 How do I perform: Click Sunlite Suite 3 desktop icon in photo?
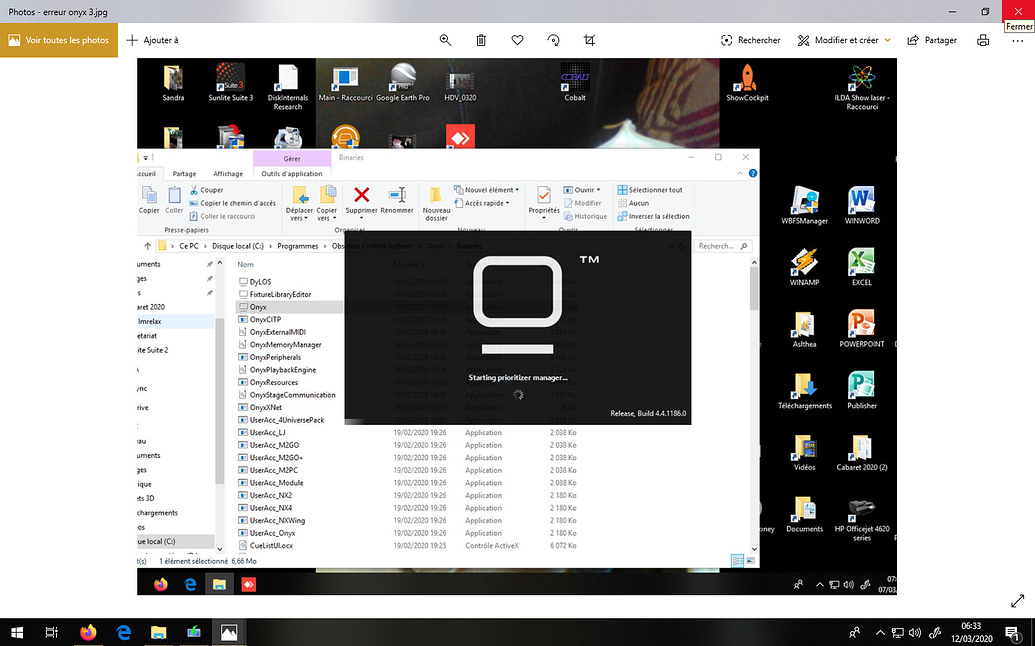coord(230,82)
